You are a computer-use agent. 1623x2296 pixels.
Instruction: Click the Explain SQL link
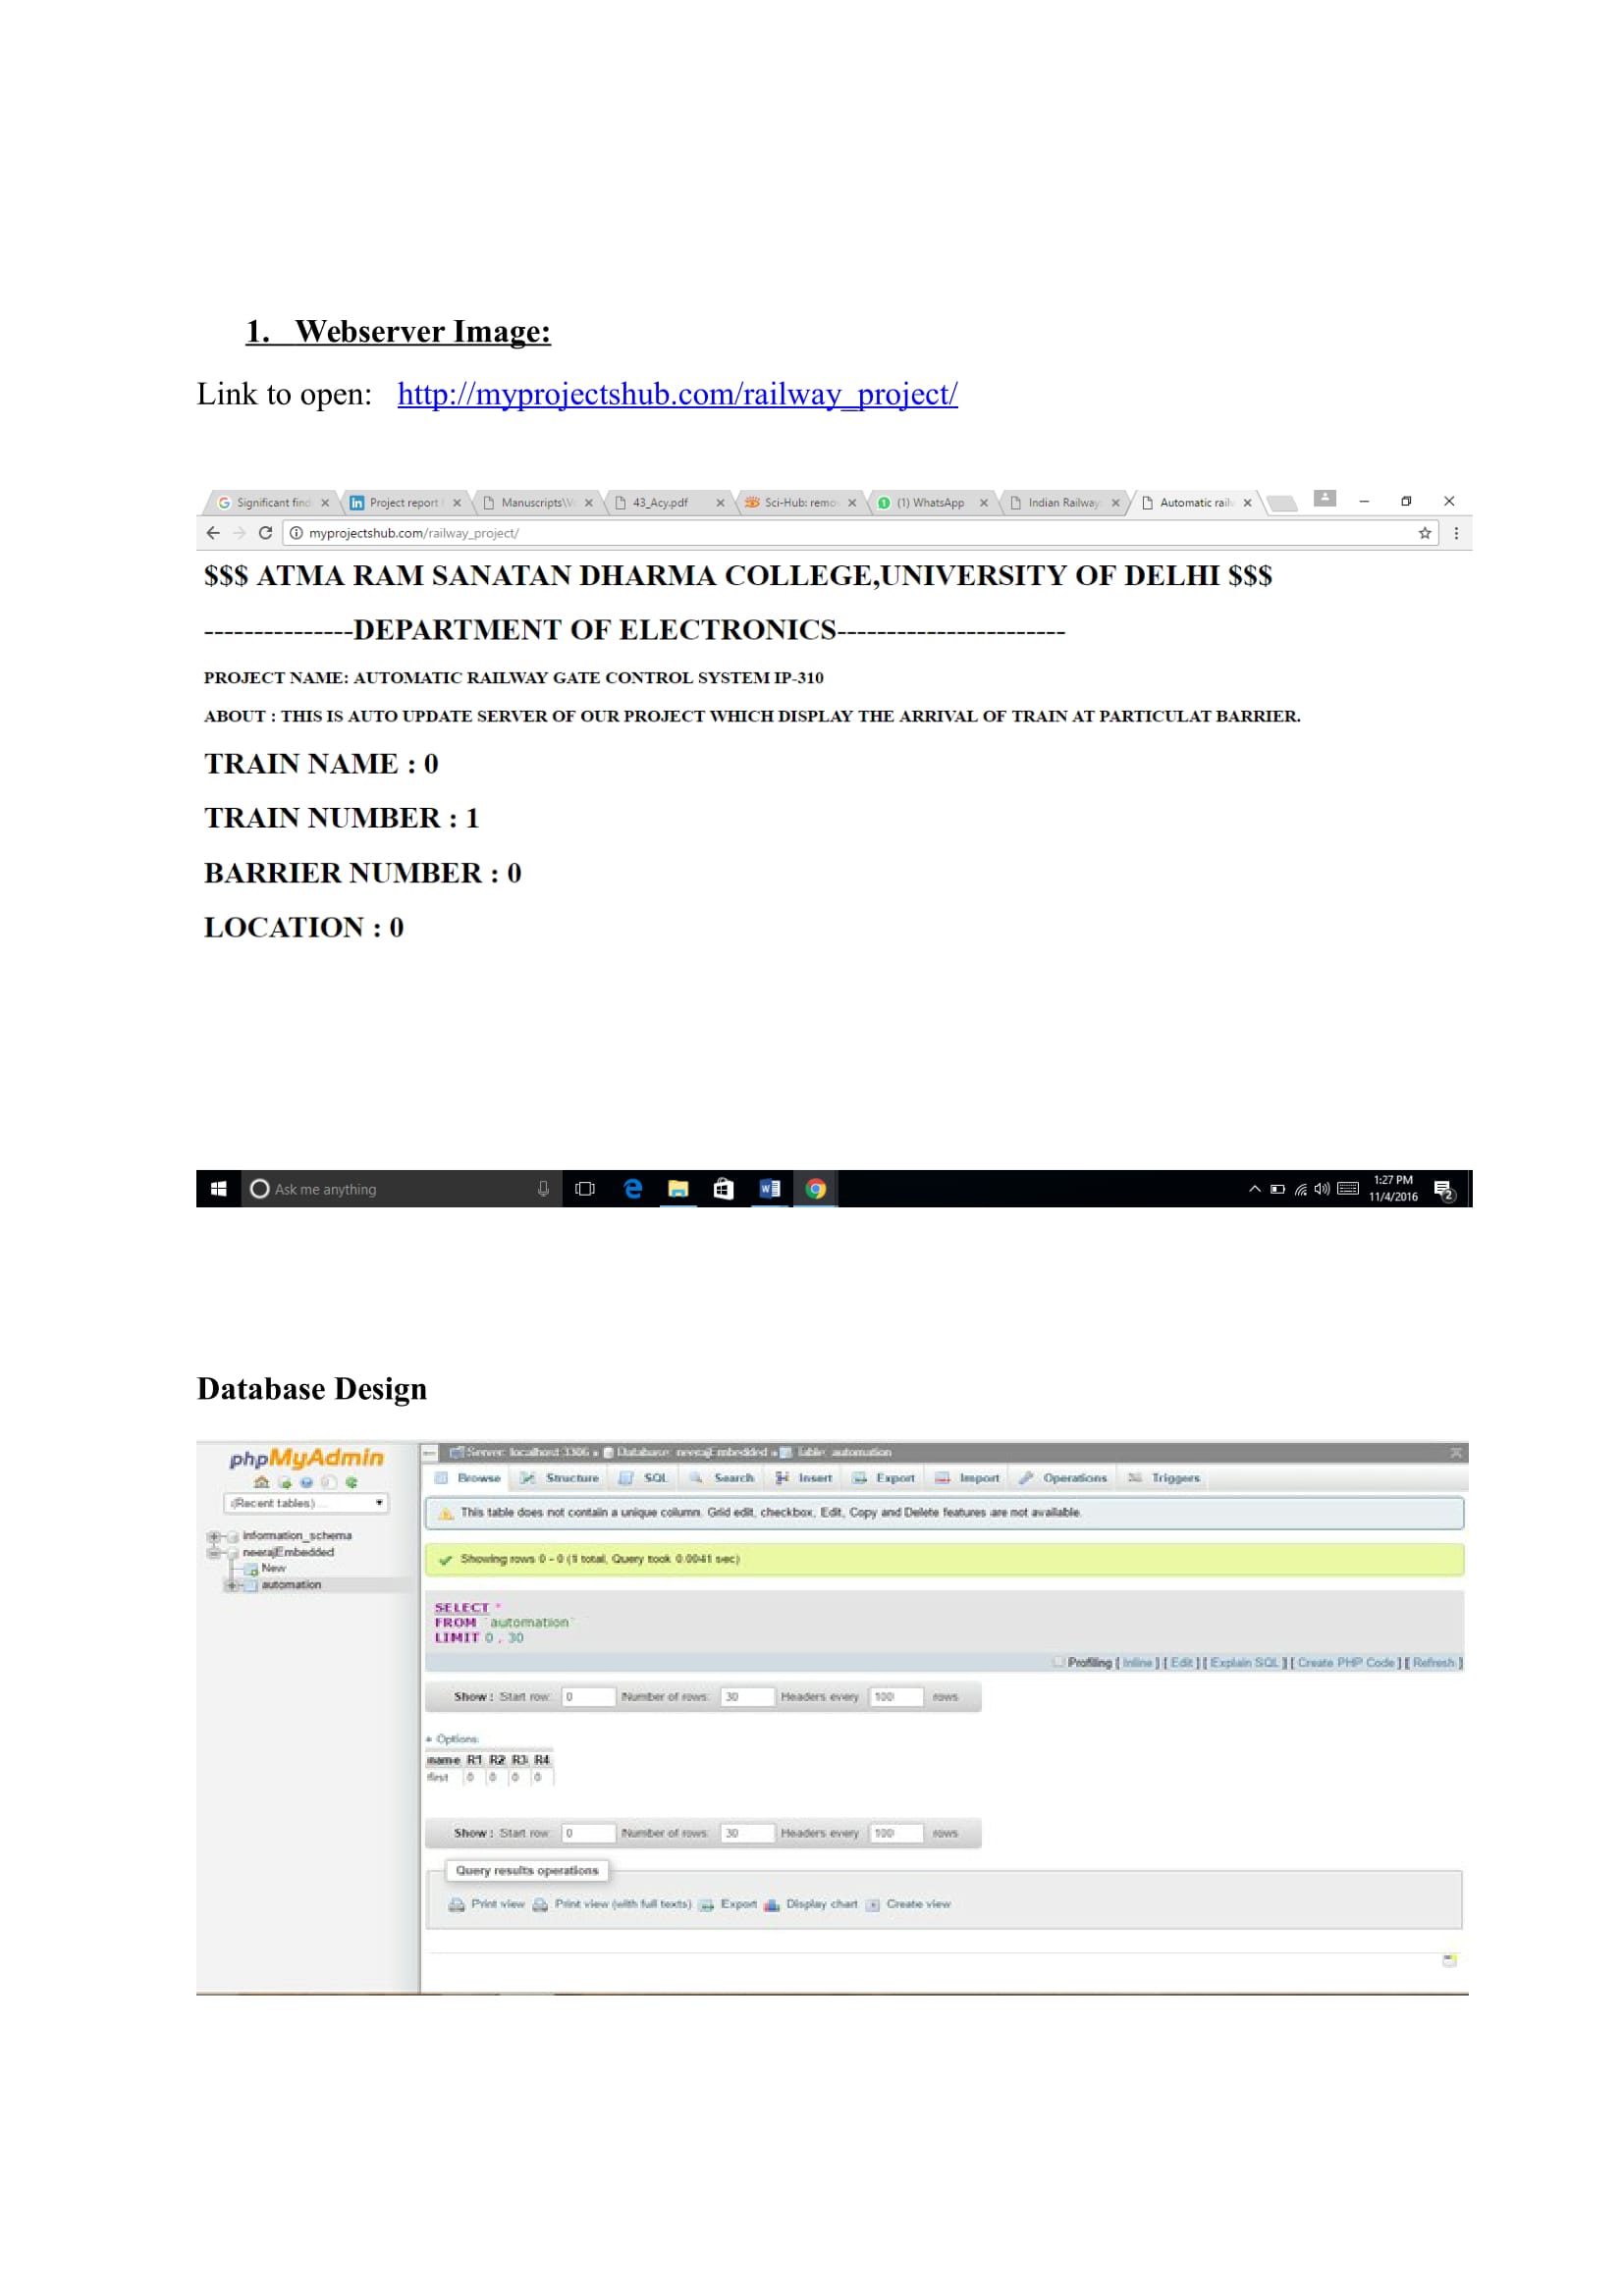click(x=1243, y=1663)
